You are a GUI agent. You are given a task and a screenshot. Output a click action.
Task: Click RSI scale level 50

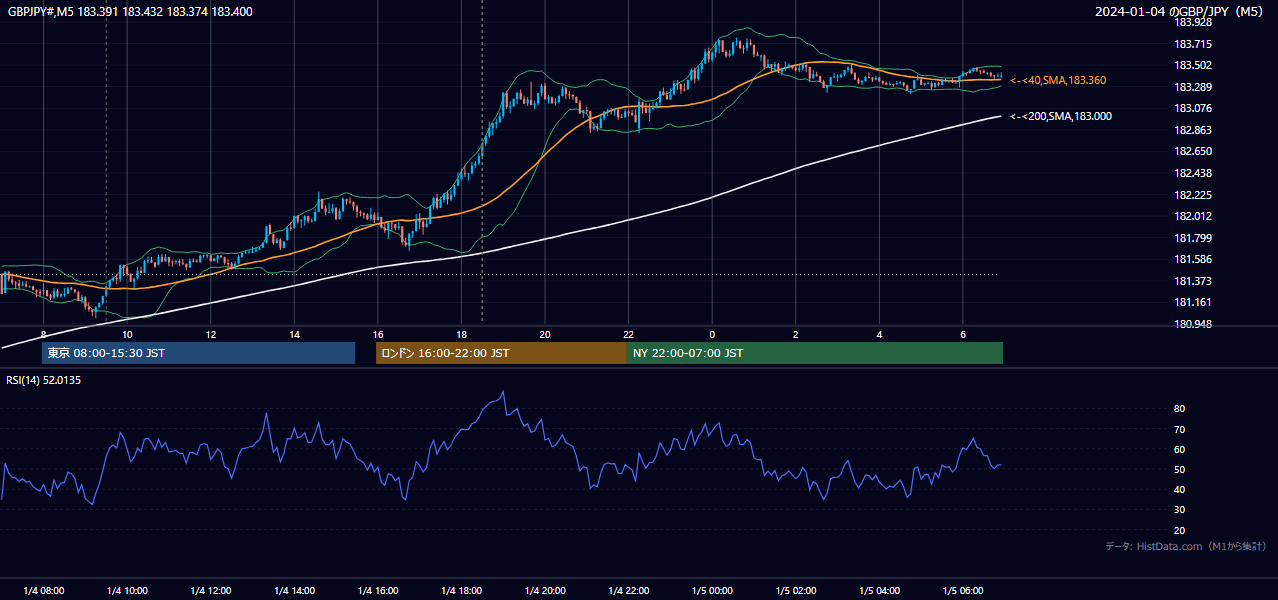[1179, 469]
